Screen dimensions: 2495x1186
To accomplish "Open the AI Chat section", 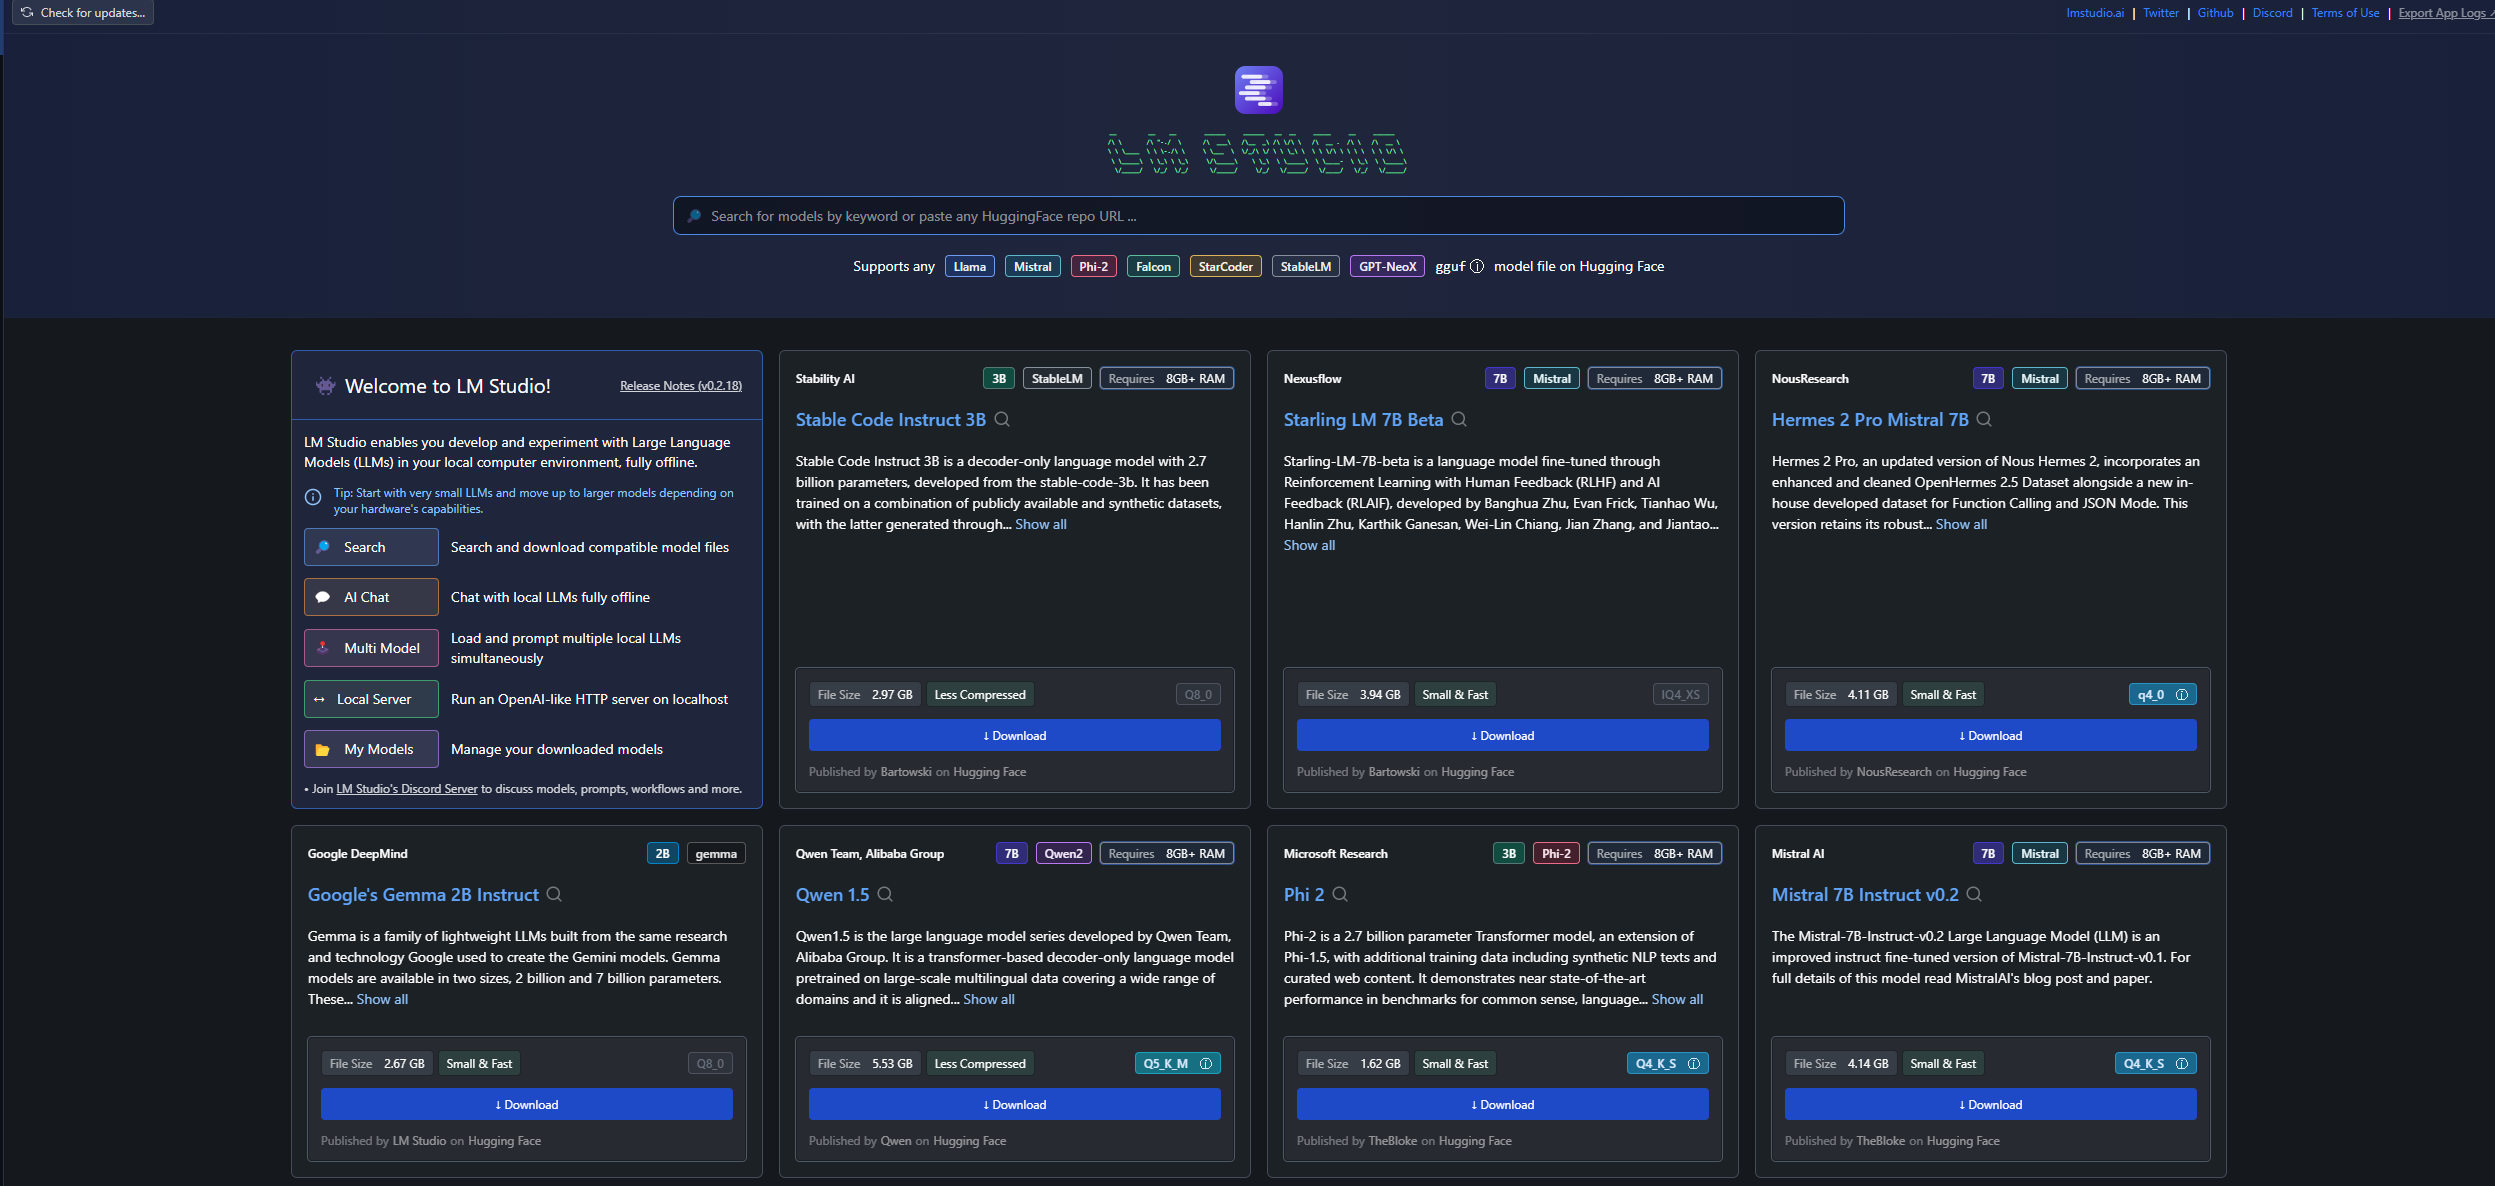I will point(371,597).
